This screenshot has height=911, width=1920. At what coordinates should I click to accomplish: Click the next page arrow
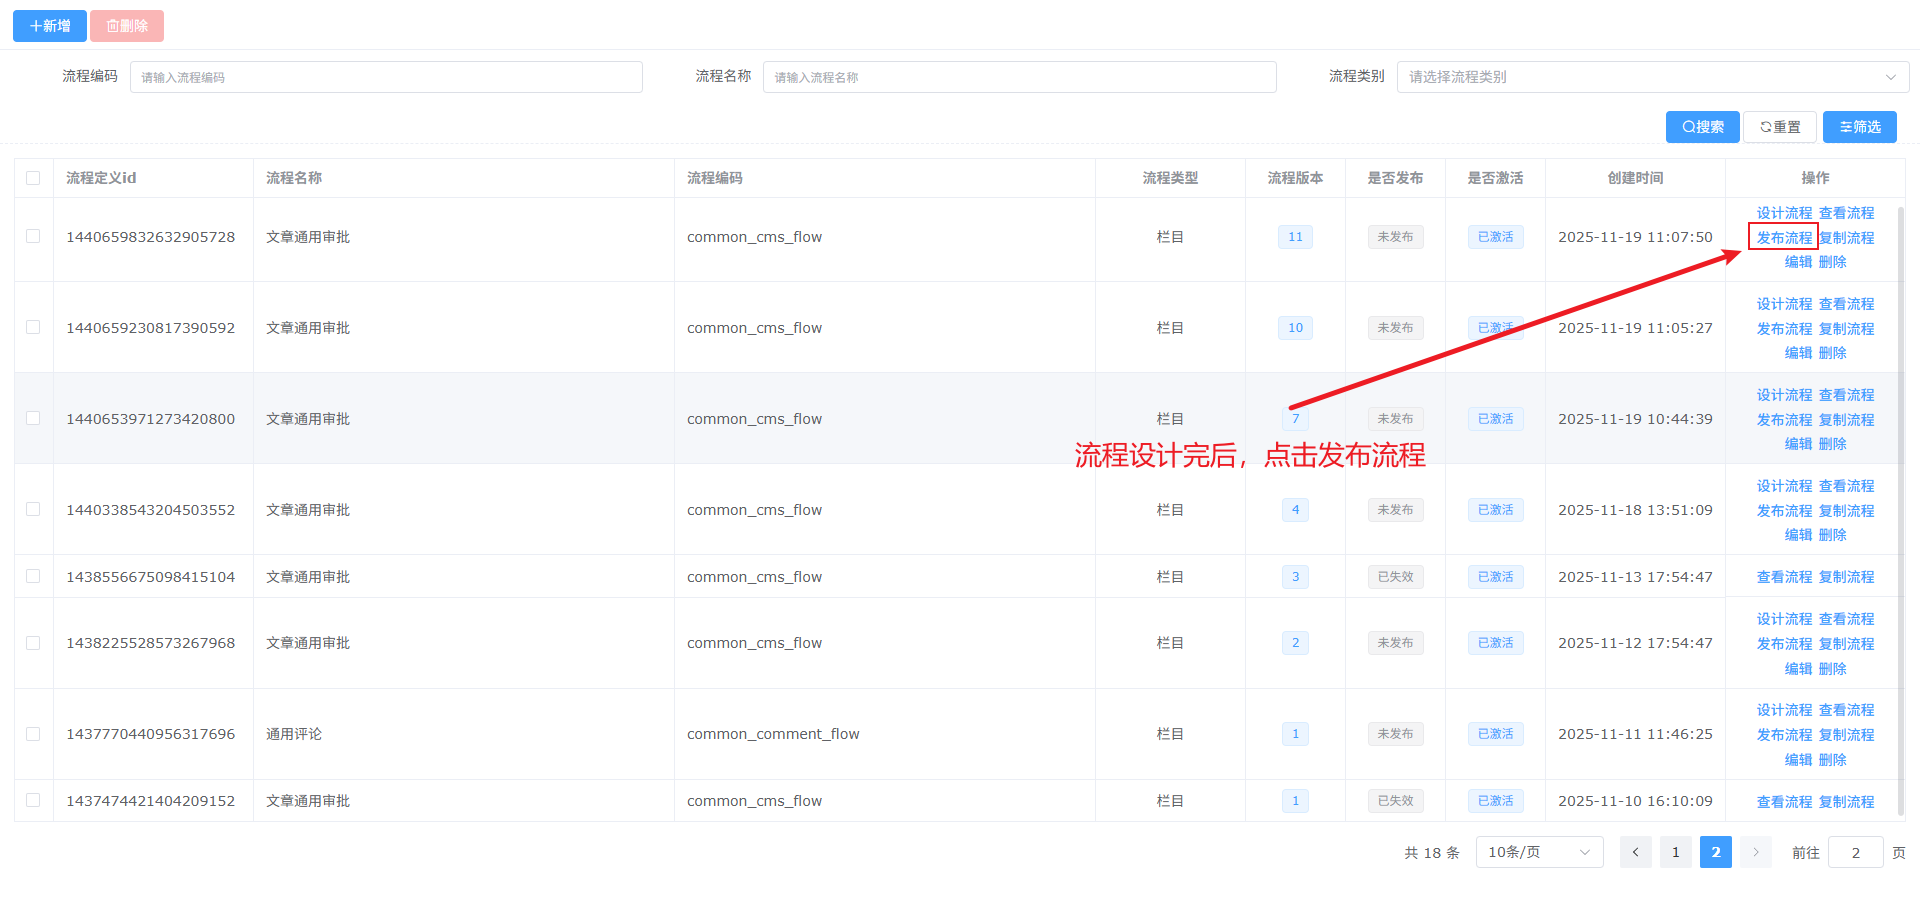1755,852
